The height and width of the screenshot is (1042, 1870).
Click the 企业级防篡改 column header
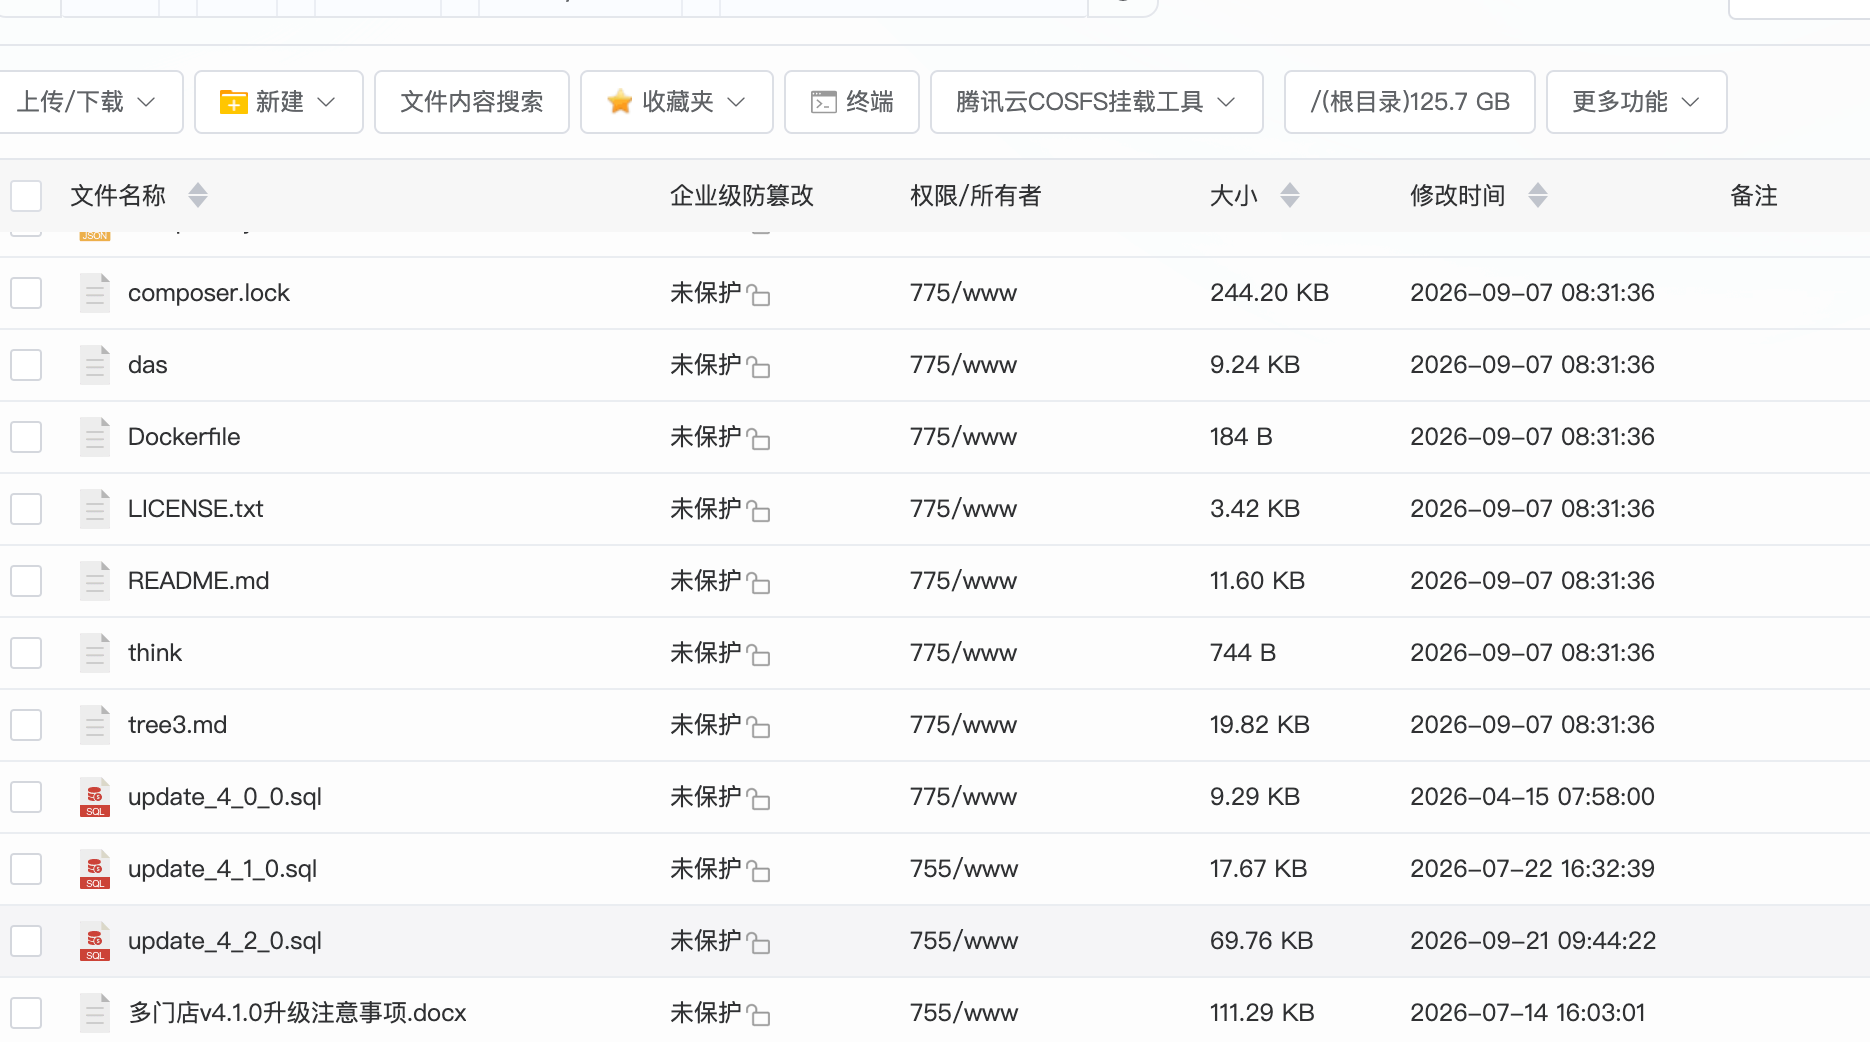pyautogui.click(x=742, y=195)
